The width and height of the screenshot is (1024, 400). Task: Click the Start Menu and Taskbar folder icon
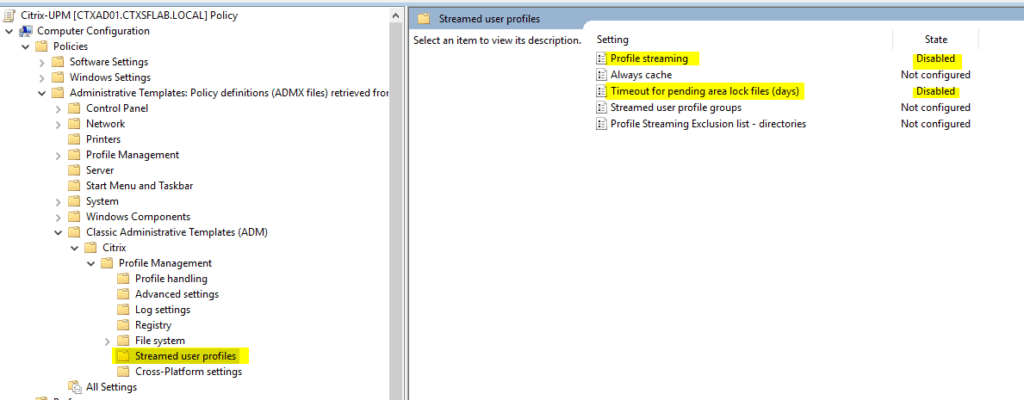[x=75, y=186]
